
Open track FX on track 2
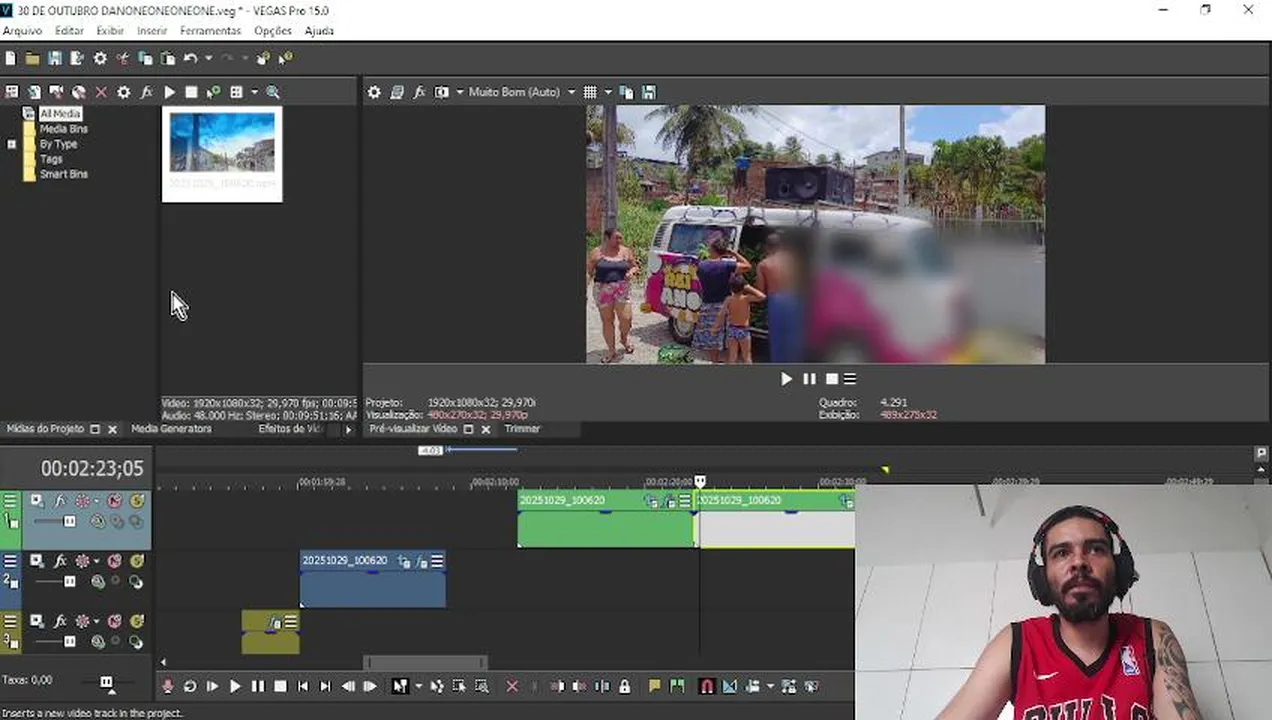[x=59, y=561]
